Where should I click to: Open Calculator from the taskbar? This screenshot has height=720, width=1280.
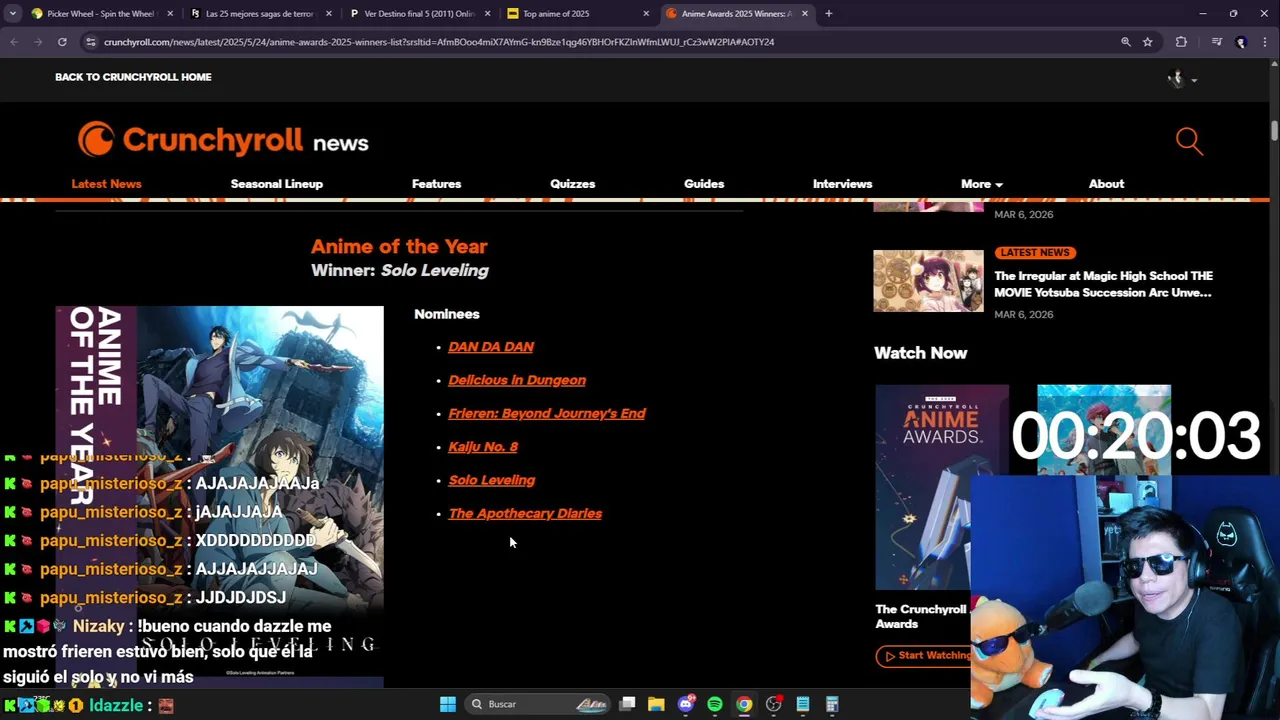[831, 704]
